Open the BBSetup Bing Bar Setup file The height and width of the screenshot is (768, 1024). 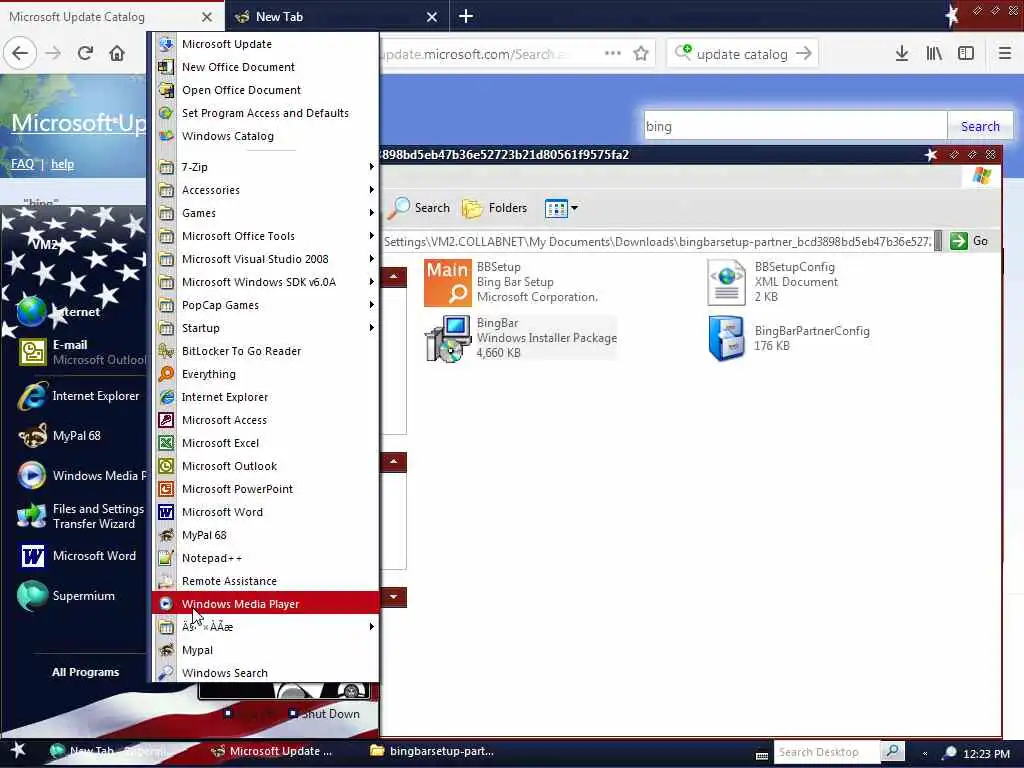click(x=511, y=282)
